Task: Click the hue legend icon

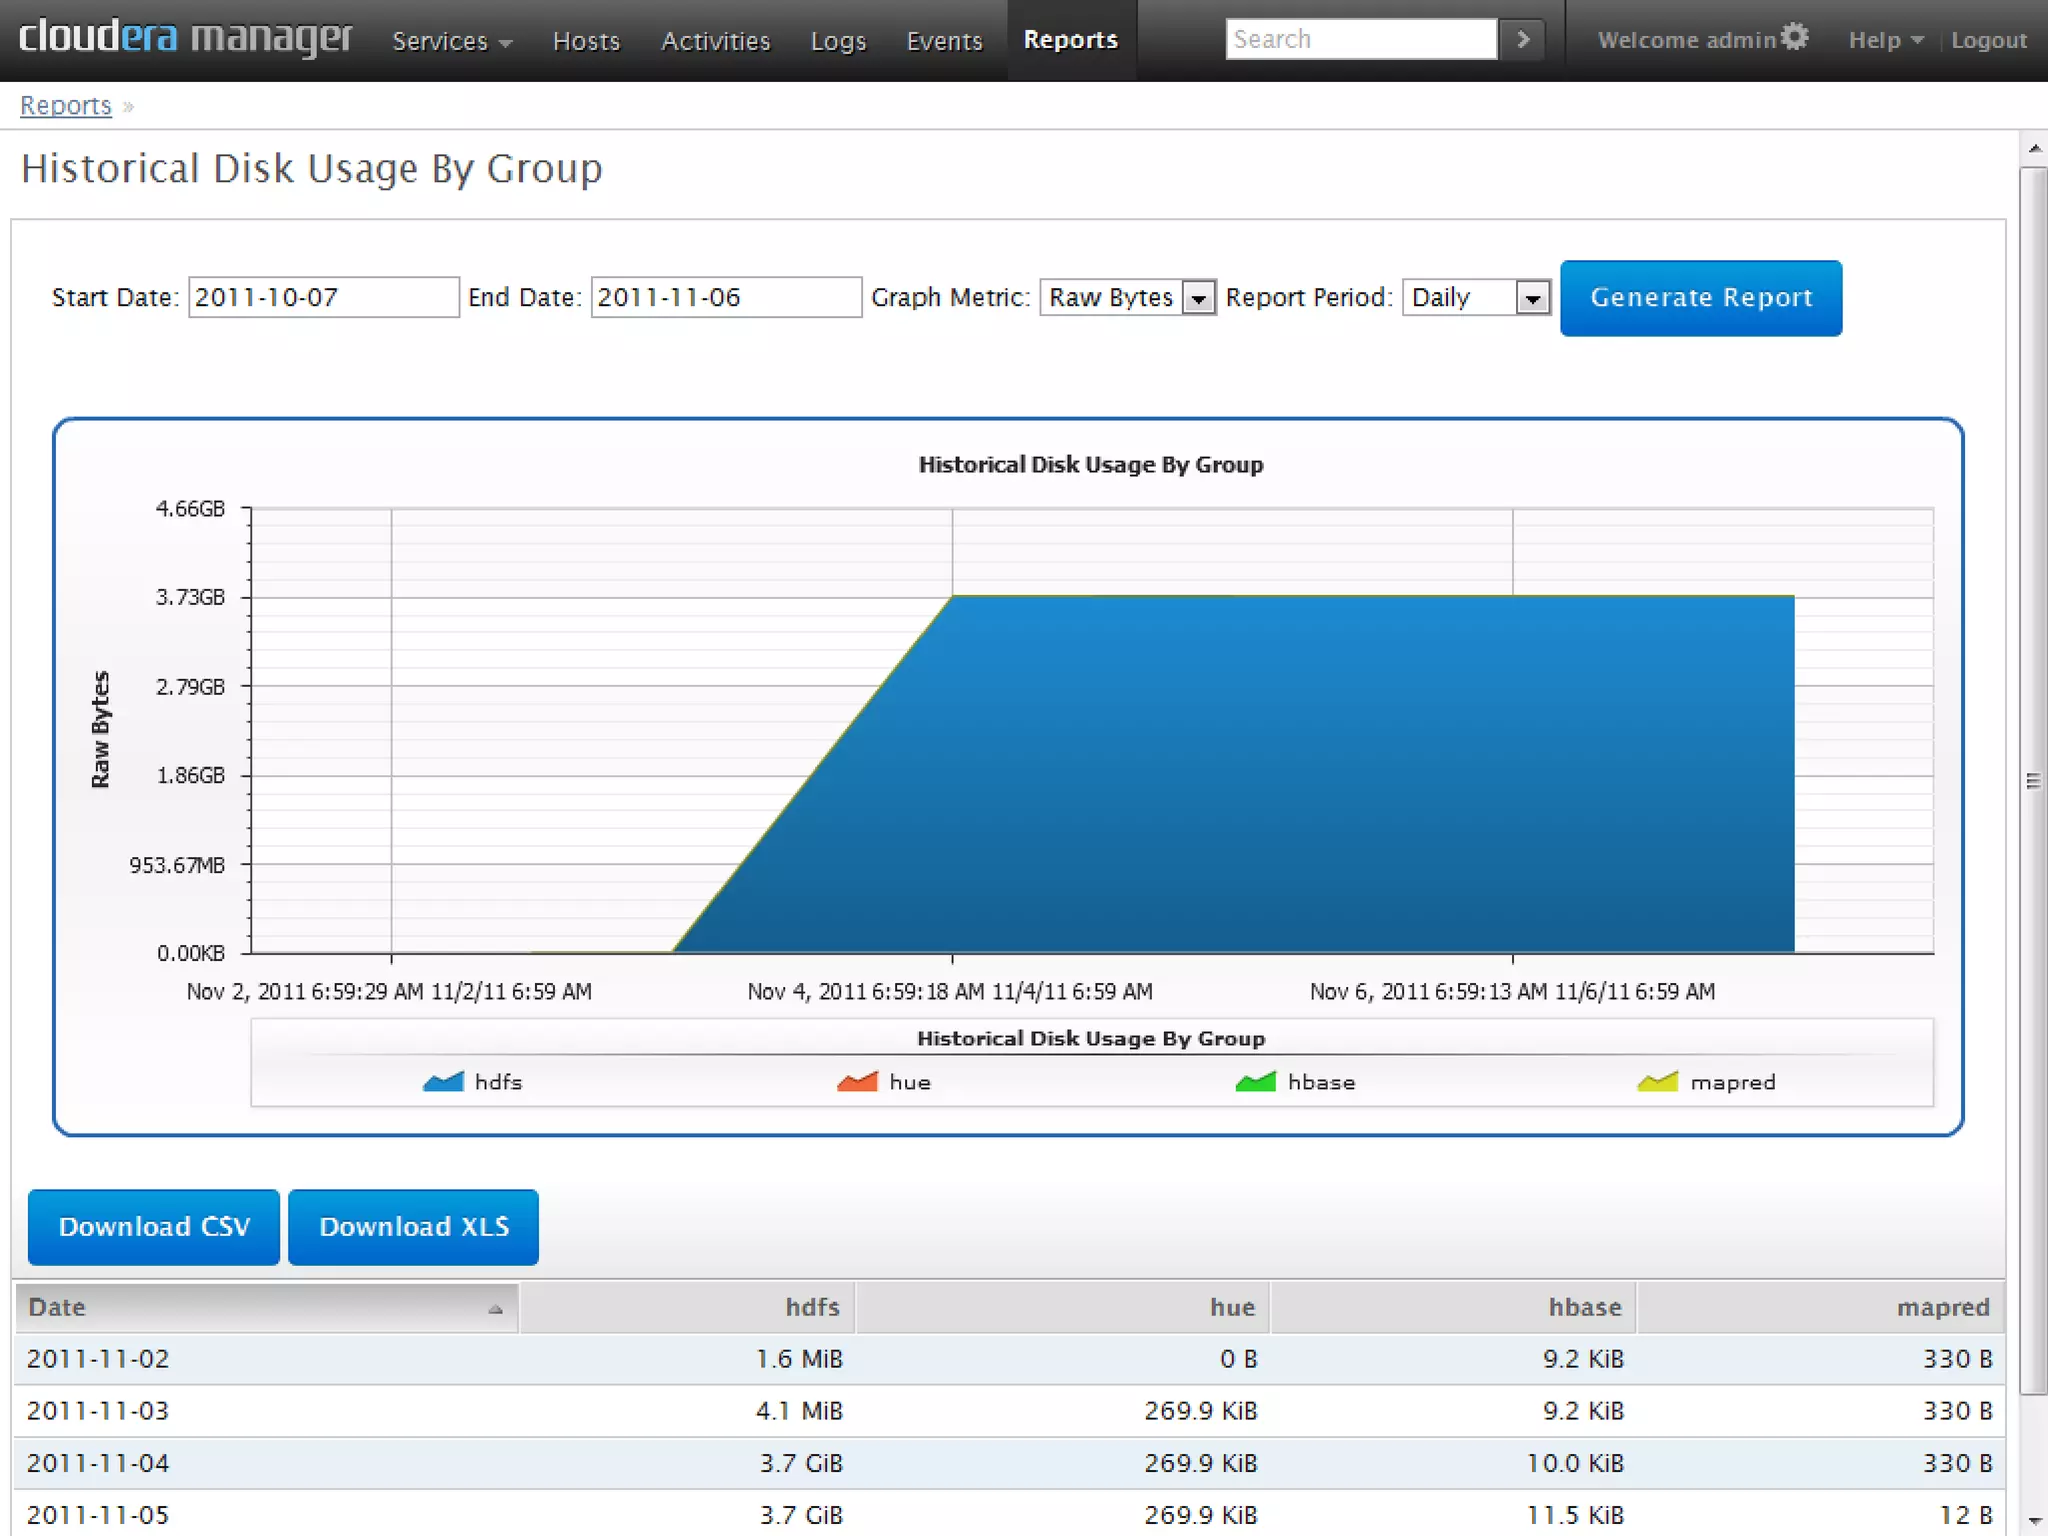Action: [857, 1082]
